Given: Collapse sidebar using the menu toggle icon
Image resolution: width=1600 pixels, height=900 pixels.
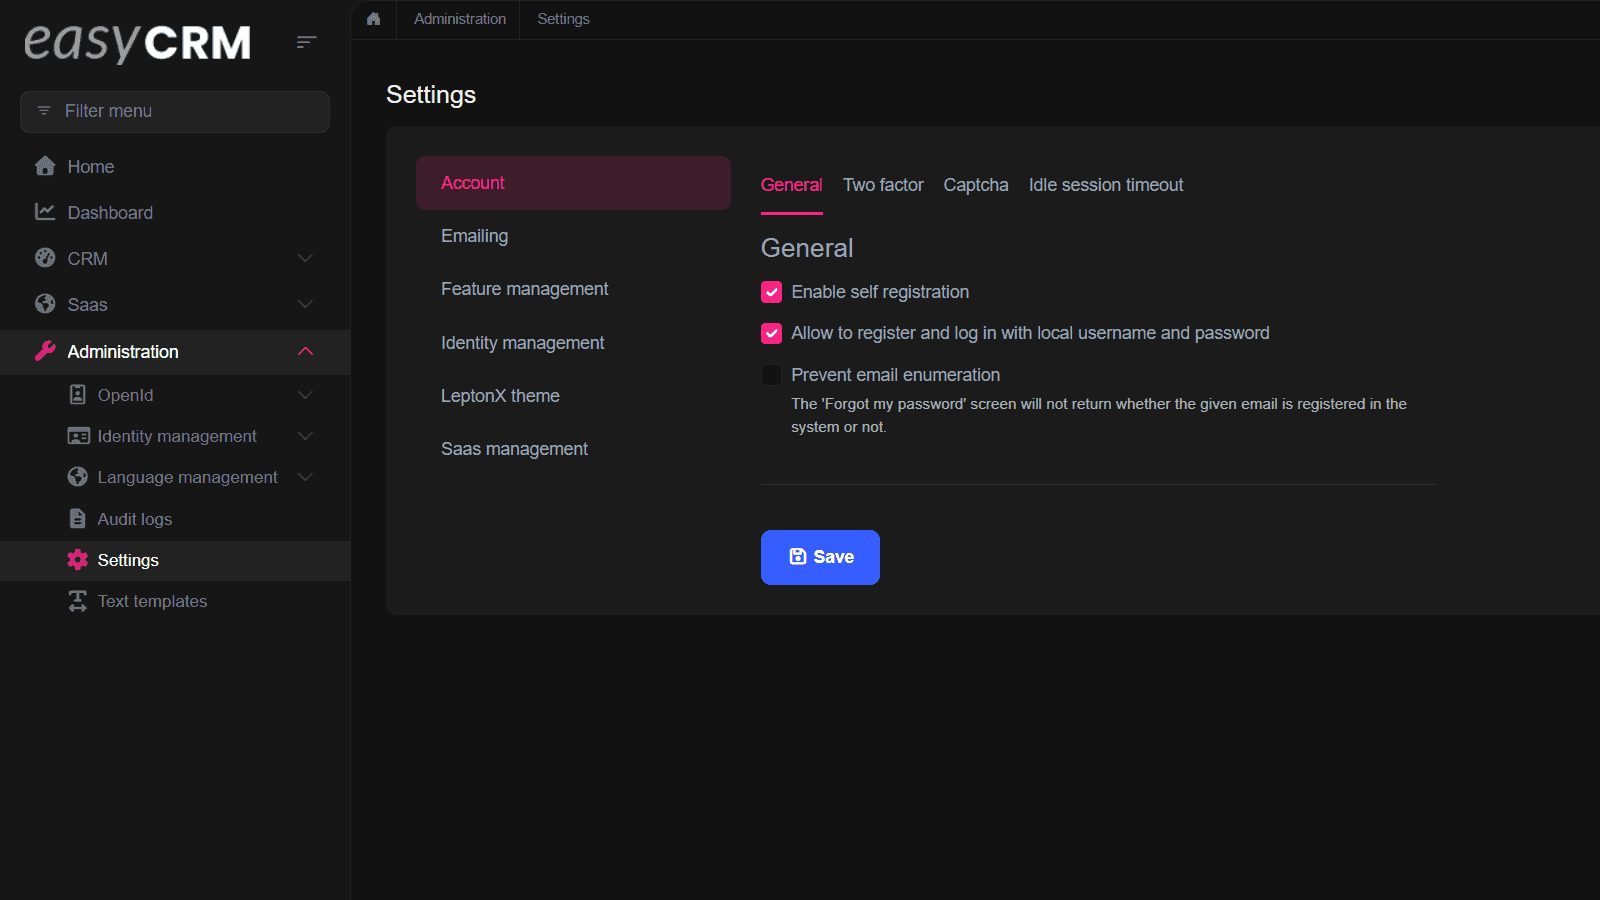Looking at the screenshot, I should click(x=306, y=42).
